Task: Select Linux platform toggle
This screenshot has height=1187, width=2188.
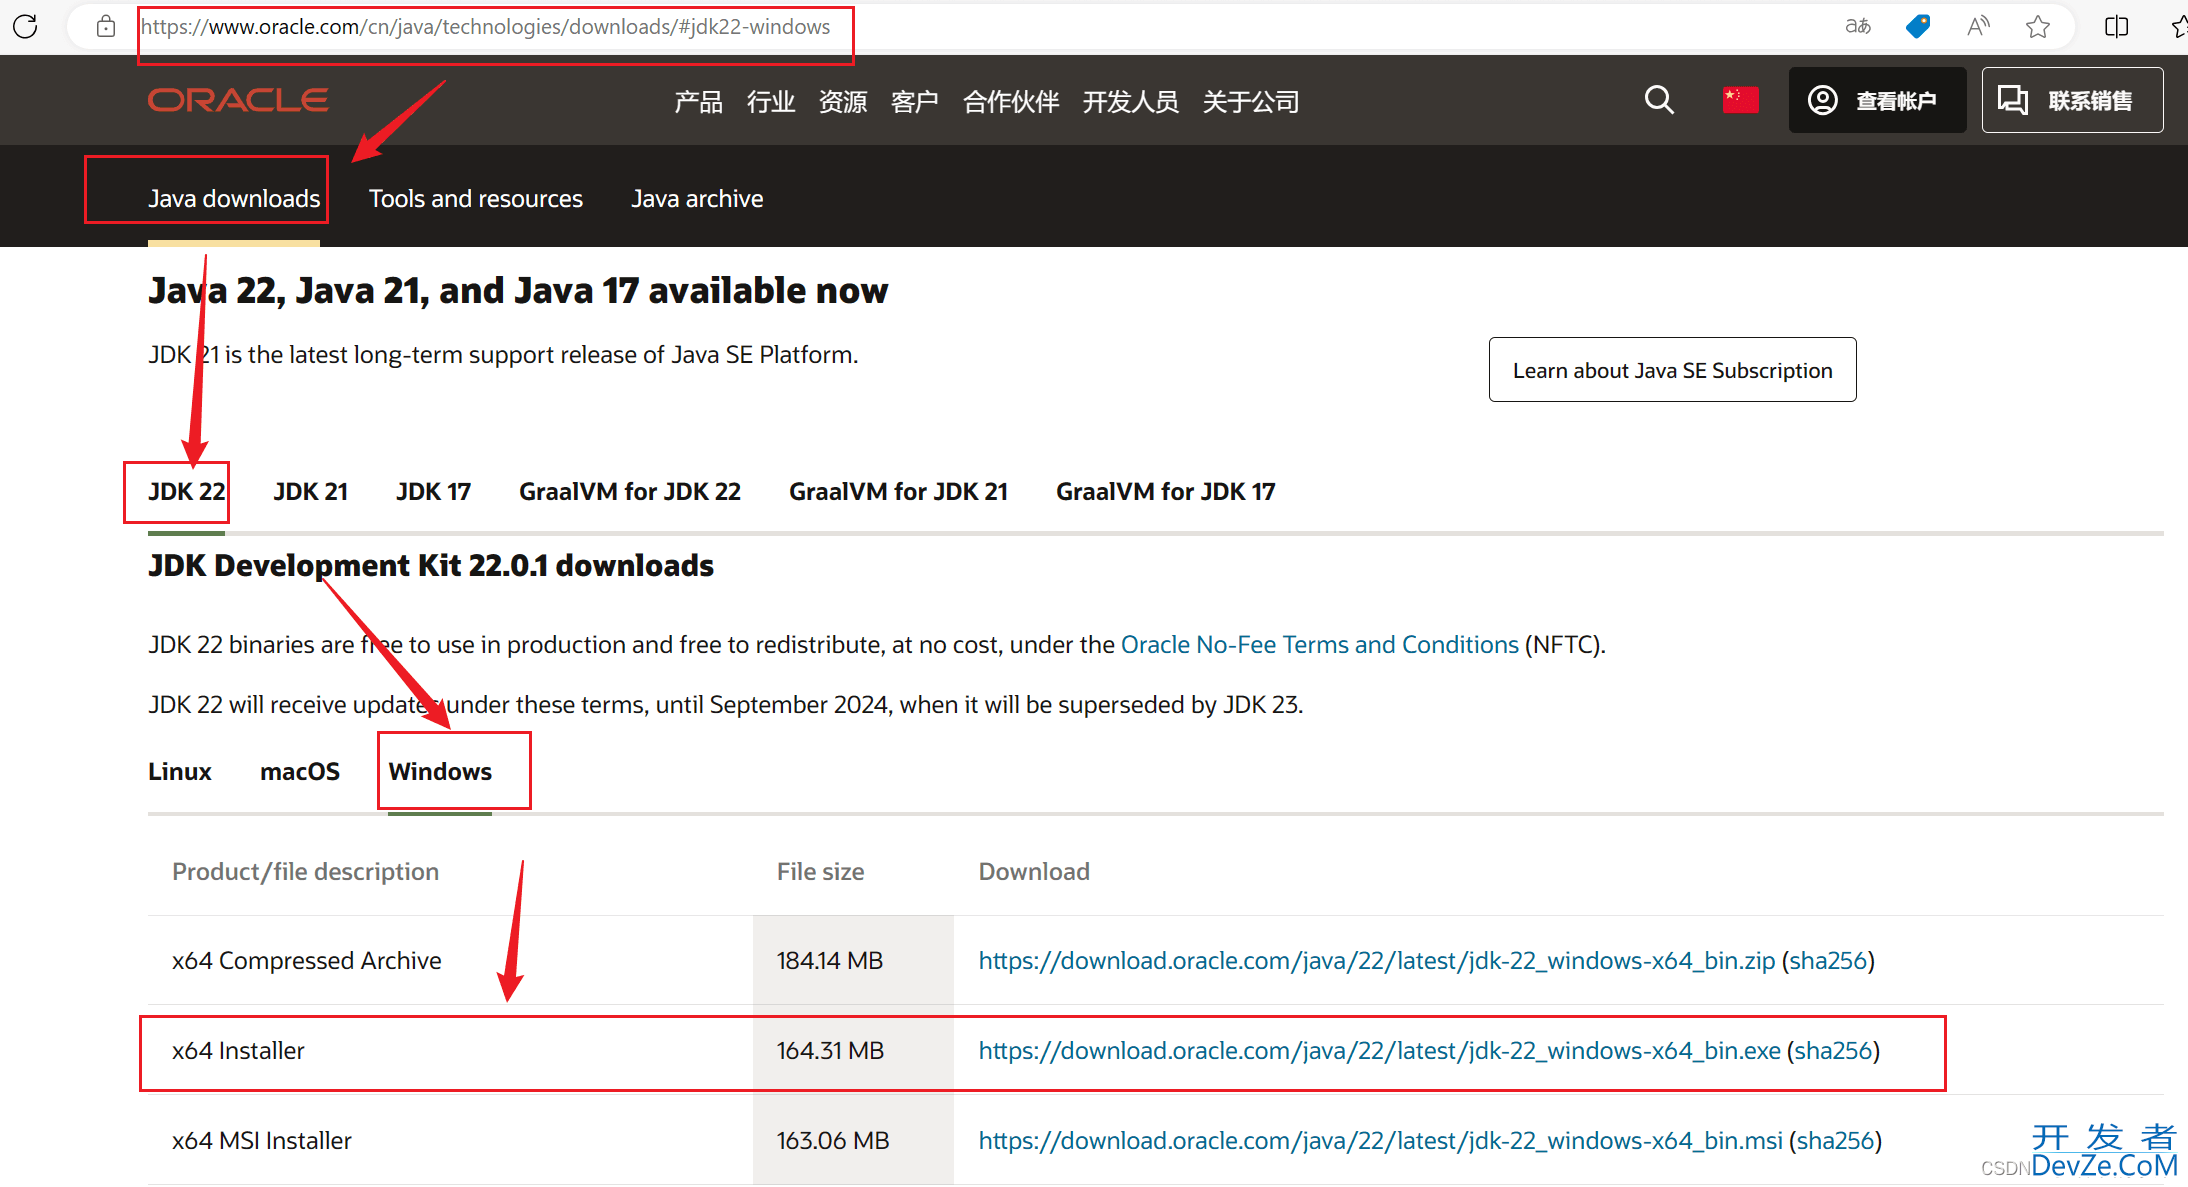Action: (x=177, y=772)
